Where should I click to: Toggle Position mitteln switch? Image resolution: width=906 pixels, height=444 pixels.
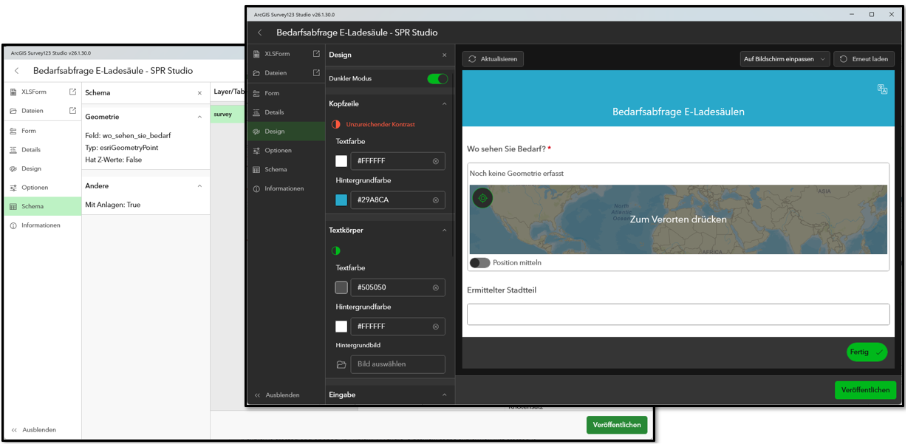480,262
